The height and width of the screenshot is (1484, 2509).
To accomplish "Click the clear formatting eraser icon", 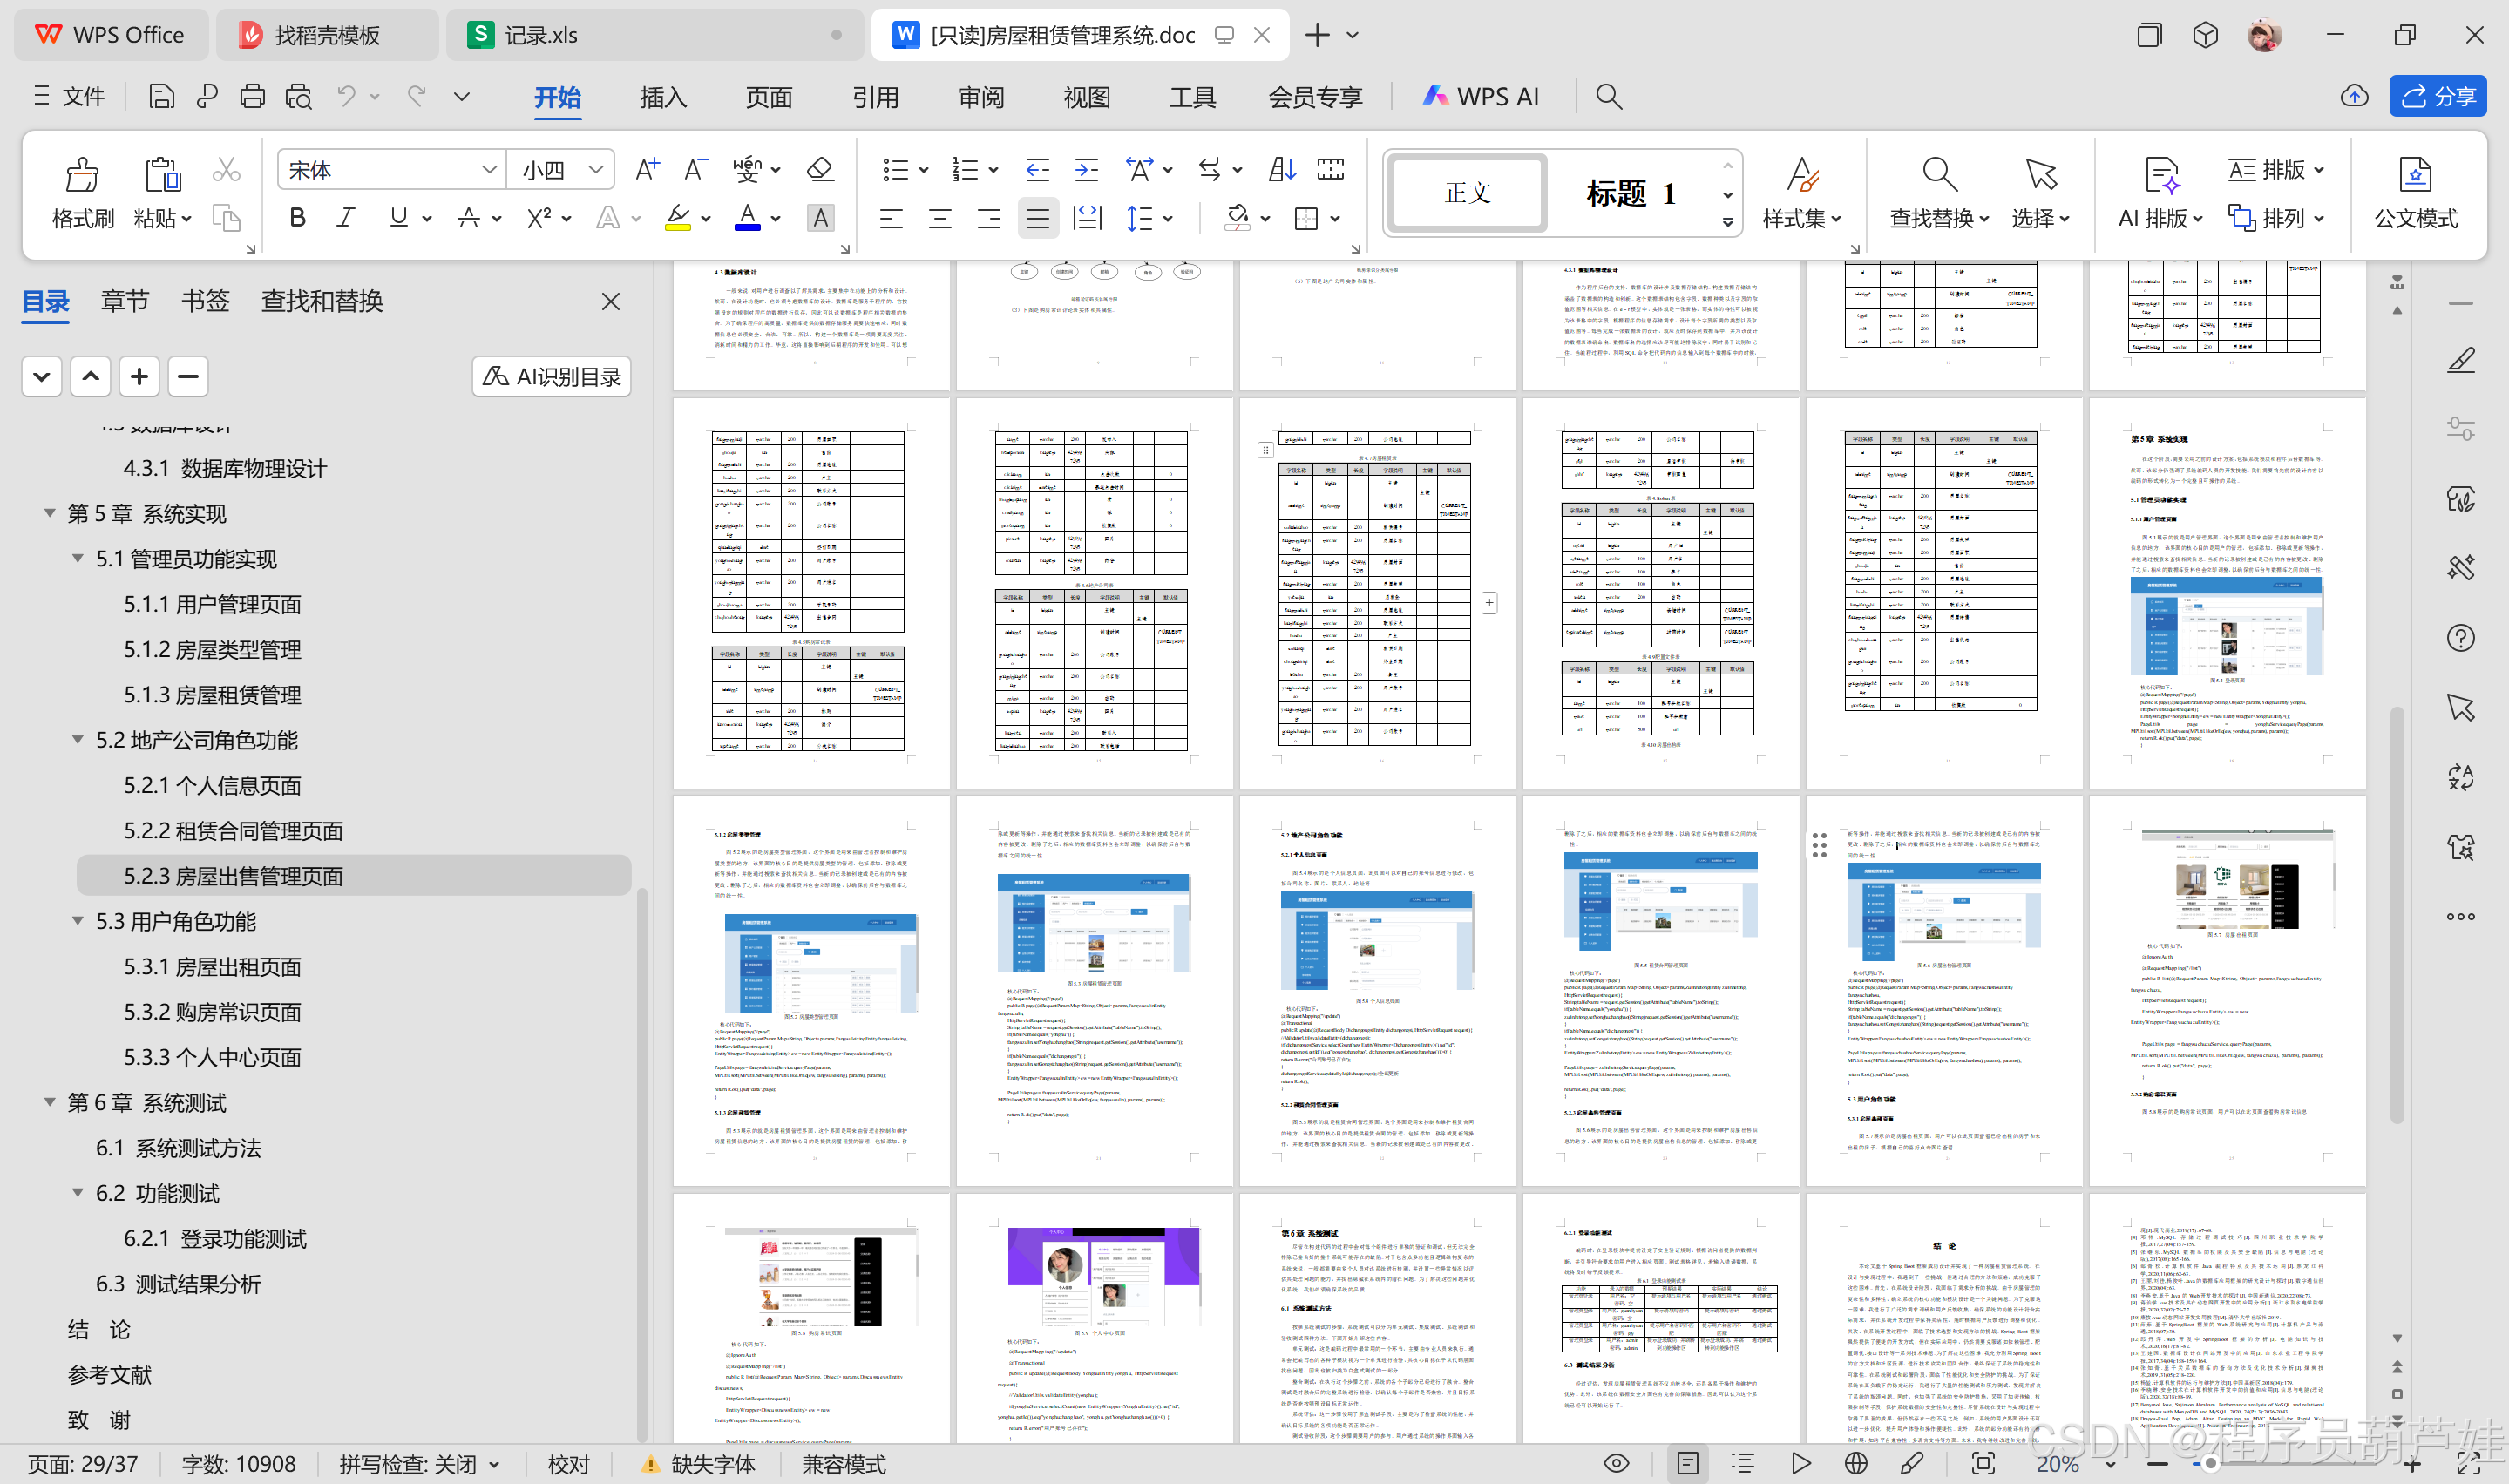I will [x=820, y=169].
